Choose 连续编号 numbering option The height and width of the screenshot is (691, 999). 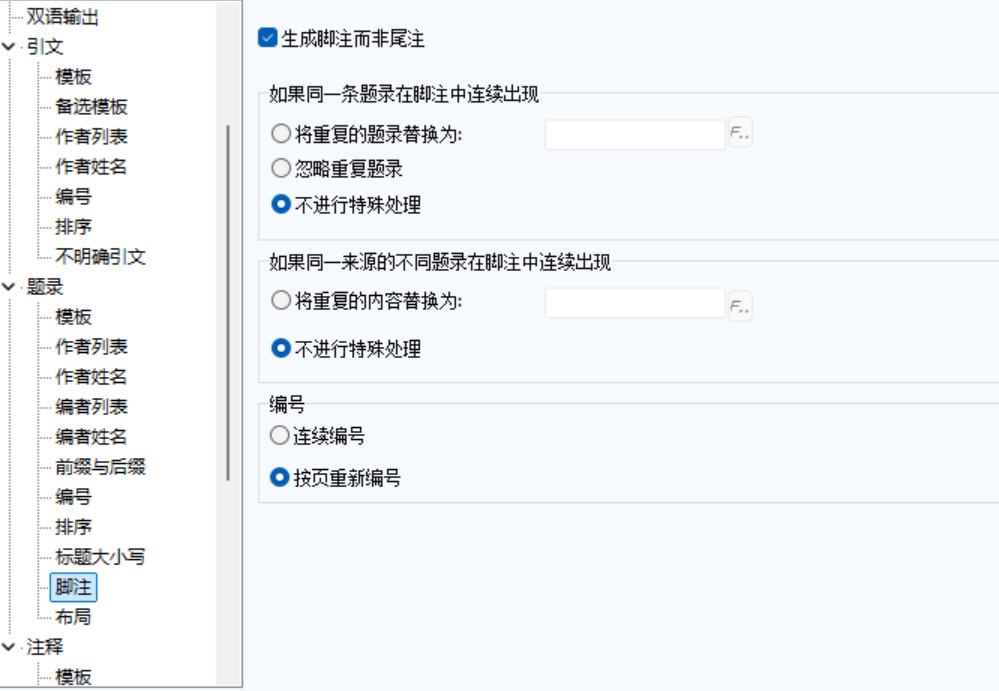281,436
